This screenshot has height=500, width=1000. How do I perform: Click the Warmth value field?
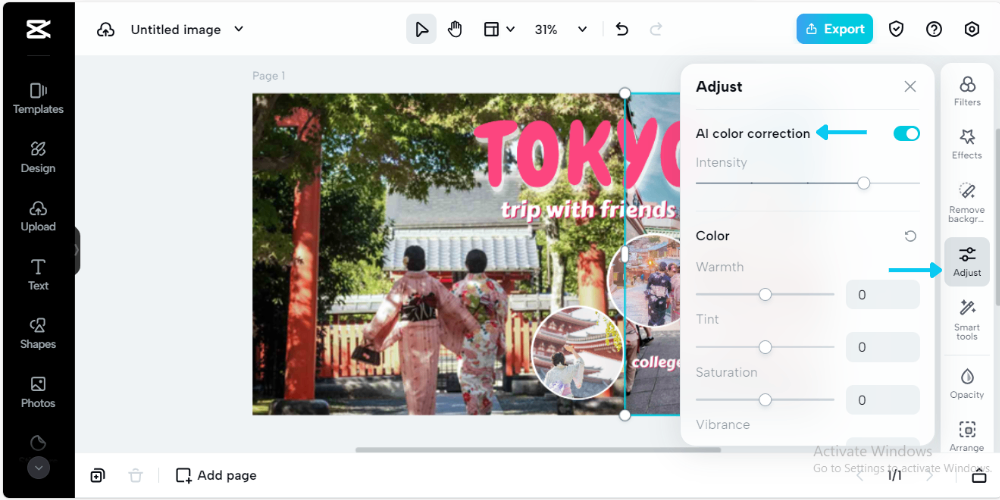tap(883, 295)
